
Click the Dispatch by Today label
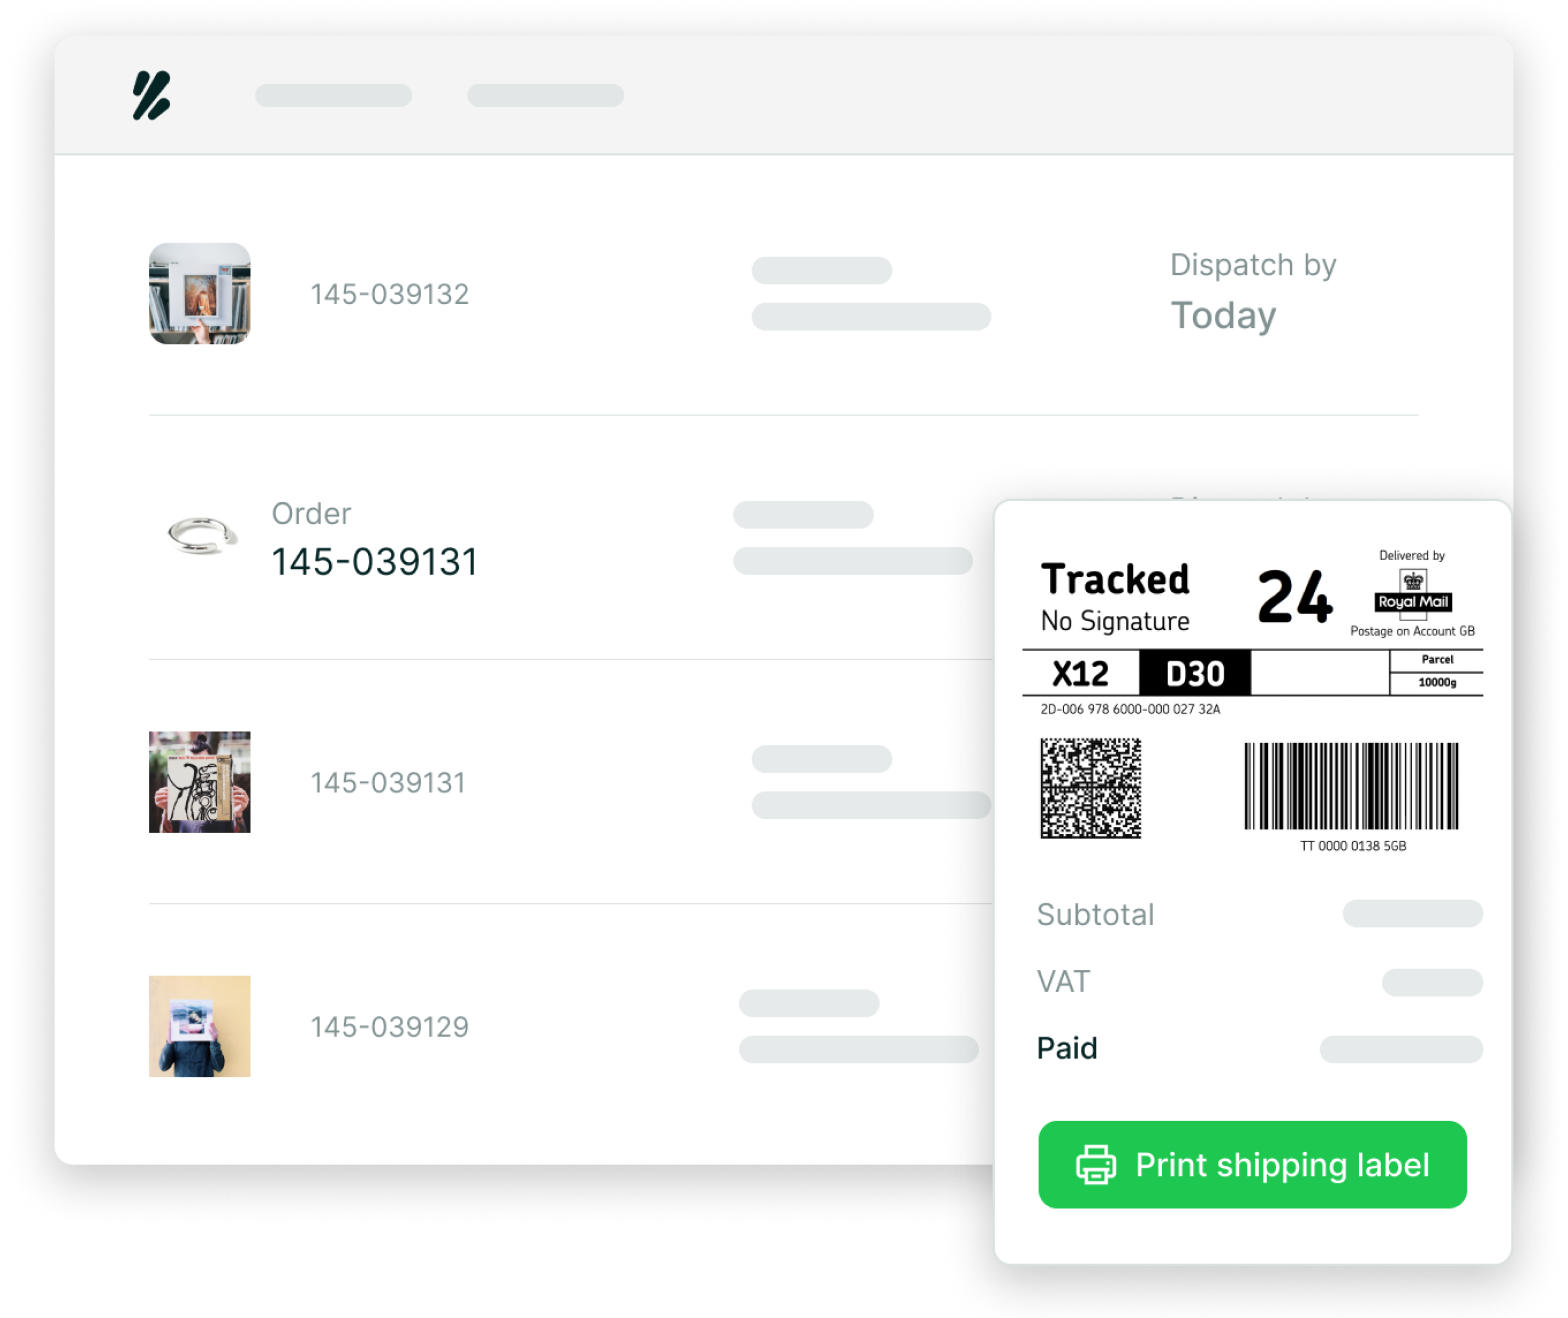pos(1253,290)
